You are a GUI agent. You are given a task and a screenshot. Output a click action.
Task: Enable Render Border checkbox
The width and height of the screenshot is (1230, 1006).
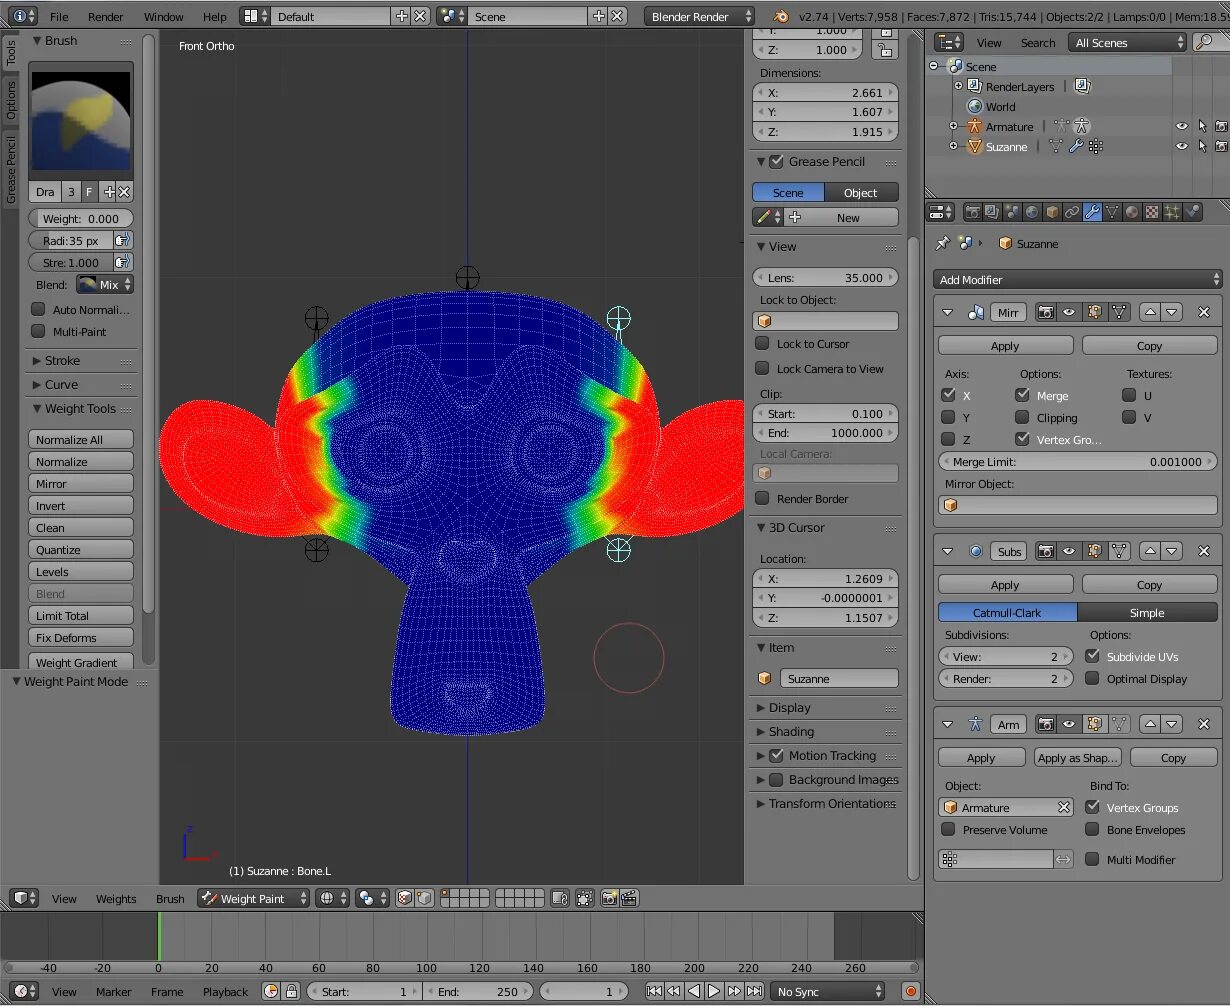762,498
